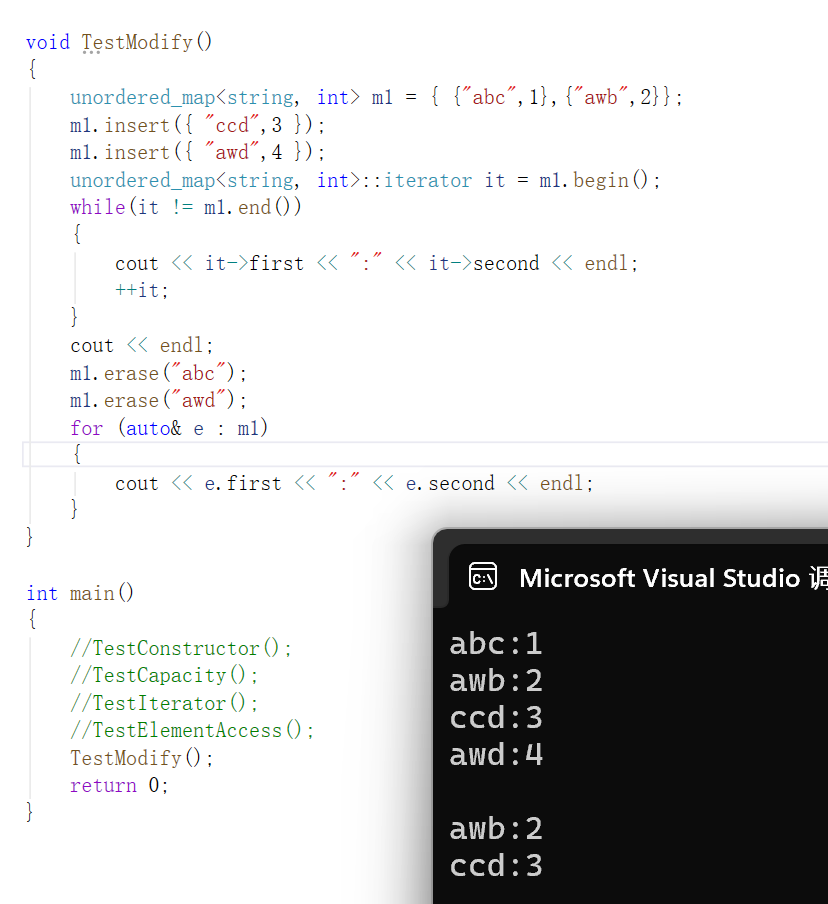
Task: Click the first awb:2 console output line
Action: tap(496, 681)
